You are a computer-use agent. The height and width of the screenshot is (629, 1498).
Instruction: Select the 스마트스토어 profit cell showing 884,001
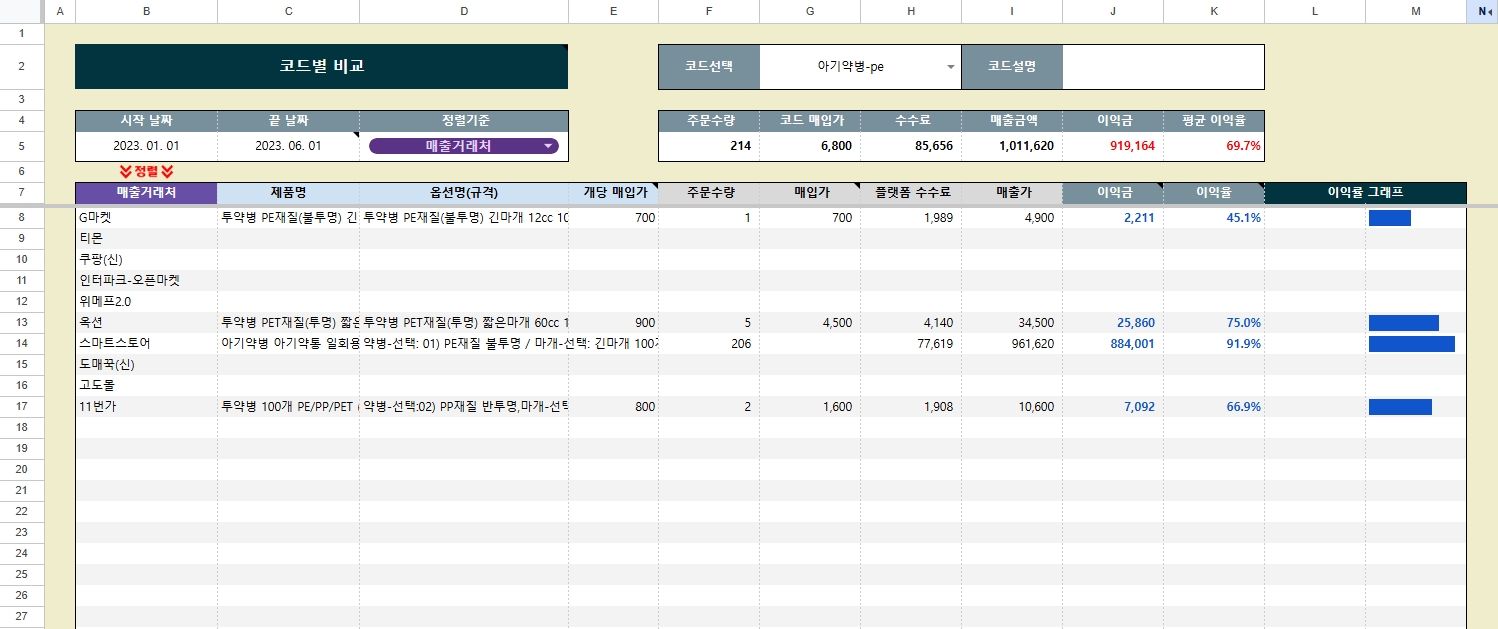point(1112,343)
